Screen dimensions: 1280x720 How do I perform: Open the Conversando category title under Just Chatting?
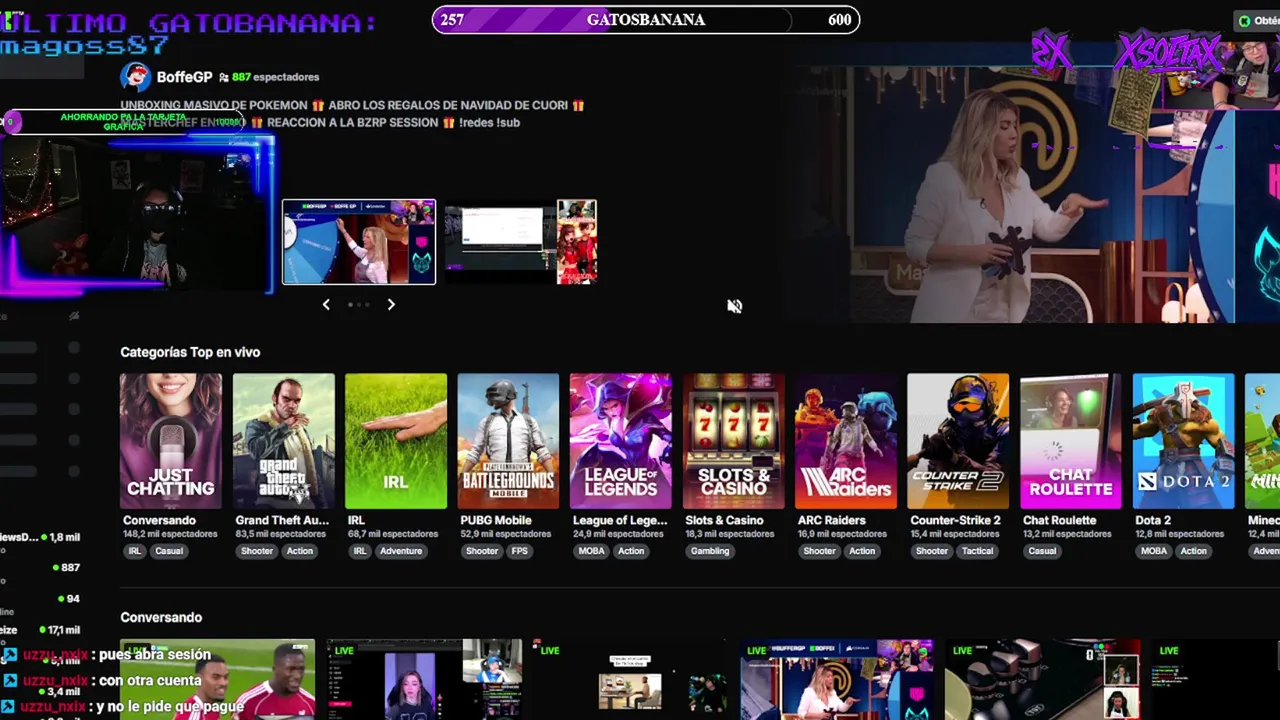[x=159, y=520]
